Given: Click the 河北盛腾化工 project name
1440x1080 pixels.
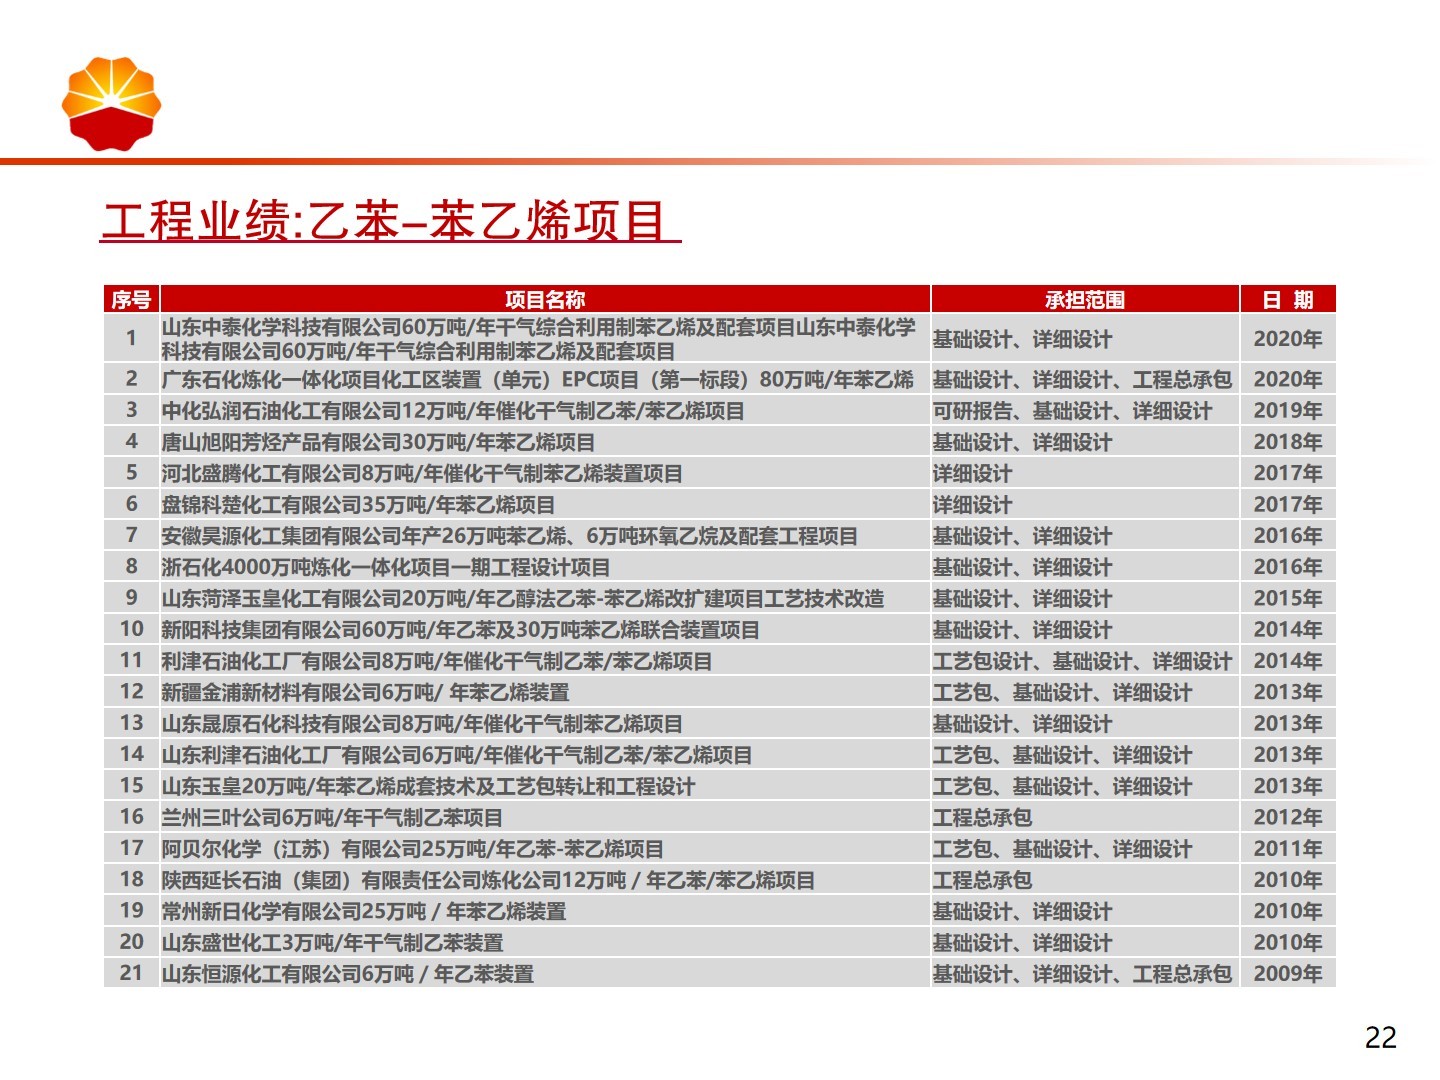Looking at the screenshot, I should [x=422, y=473].
